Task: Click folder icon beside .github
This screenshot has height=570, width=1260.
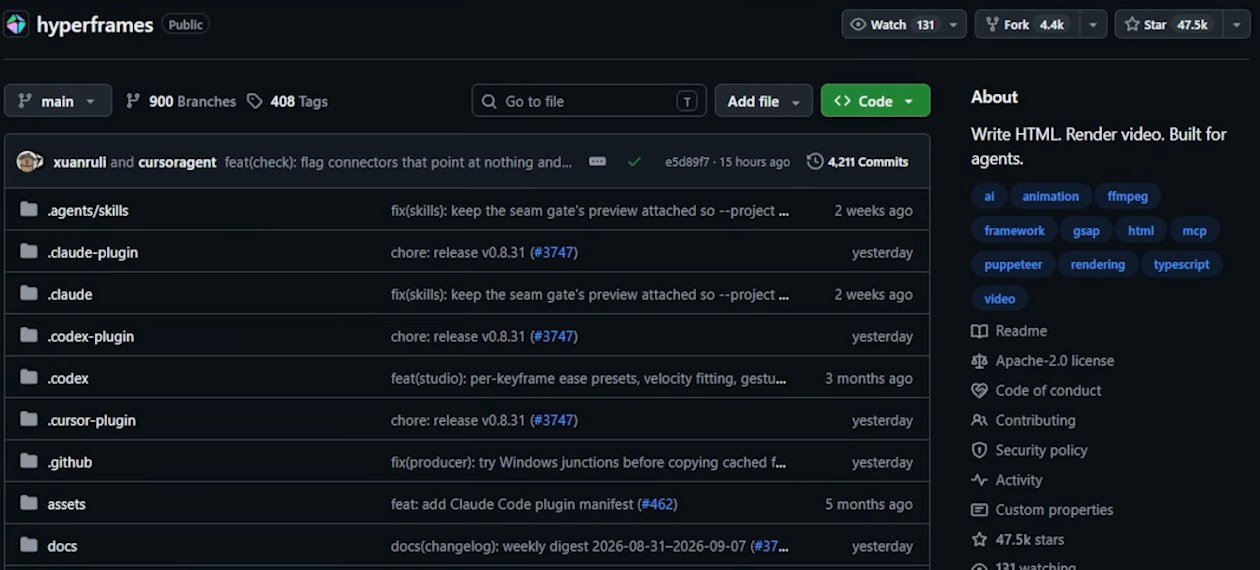Action: click(x=28, y=462)
